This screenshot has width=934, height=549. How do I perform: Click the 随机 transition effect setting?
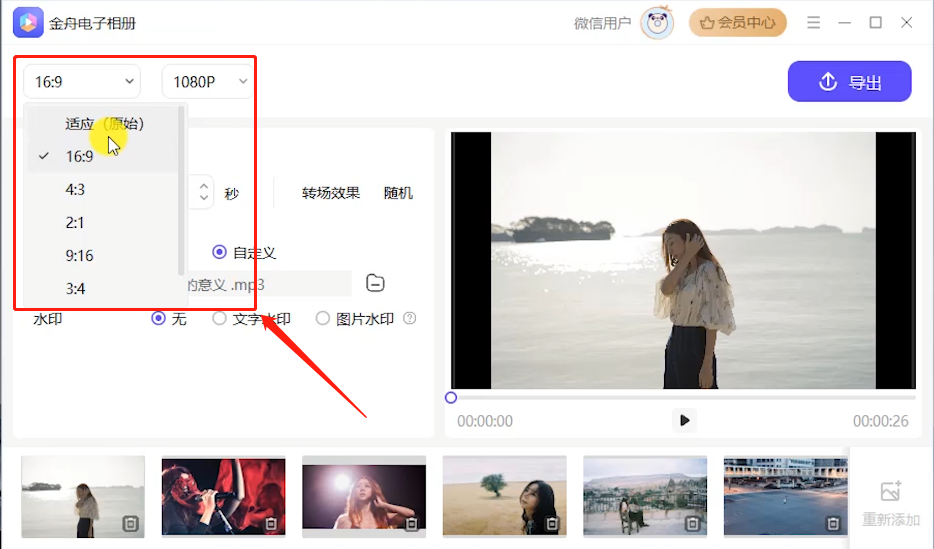point(398,193)
